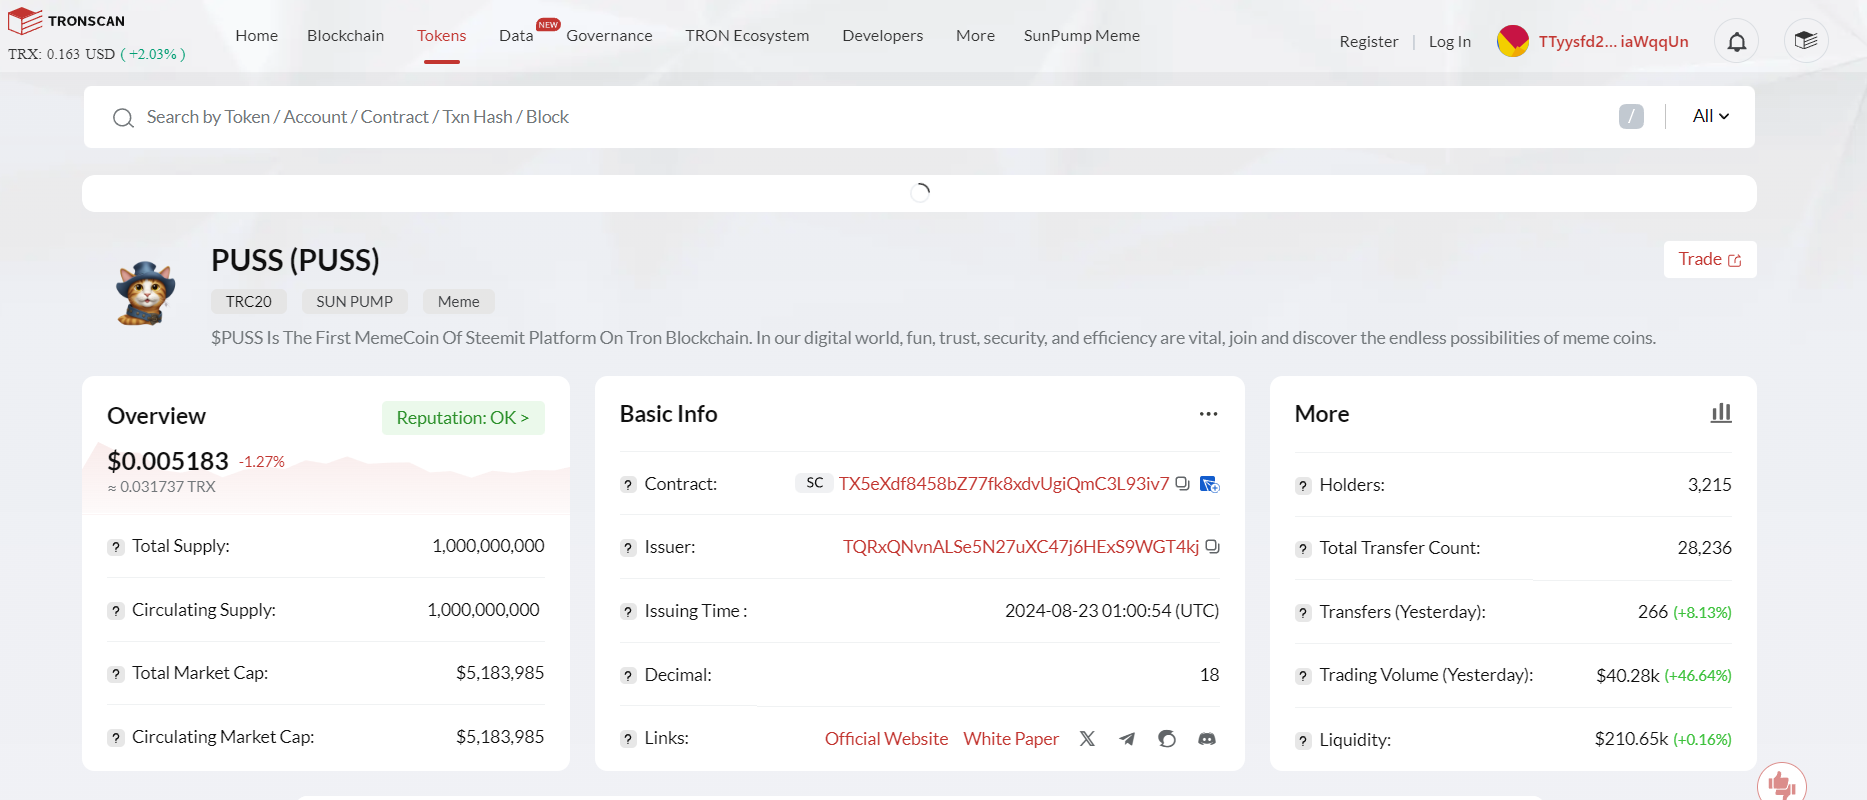Click the Log In link

(1449, 42)
